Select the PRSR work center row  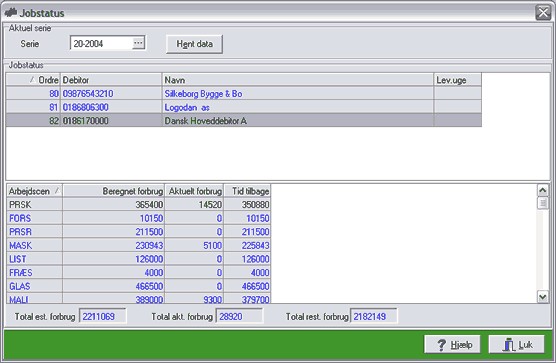[139, 231]
